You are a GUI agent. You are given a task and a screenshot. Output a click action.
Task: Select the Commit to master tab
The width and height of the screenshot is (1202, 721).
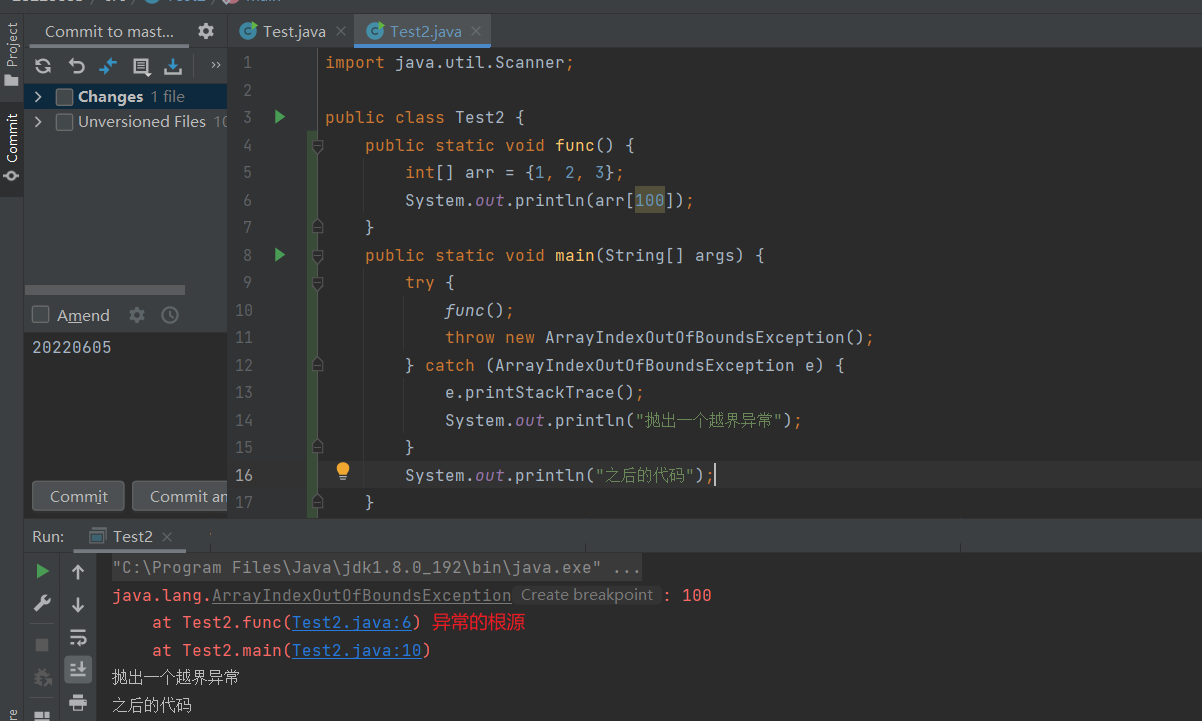109,31
